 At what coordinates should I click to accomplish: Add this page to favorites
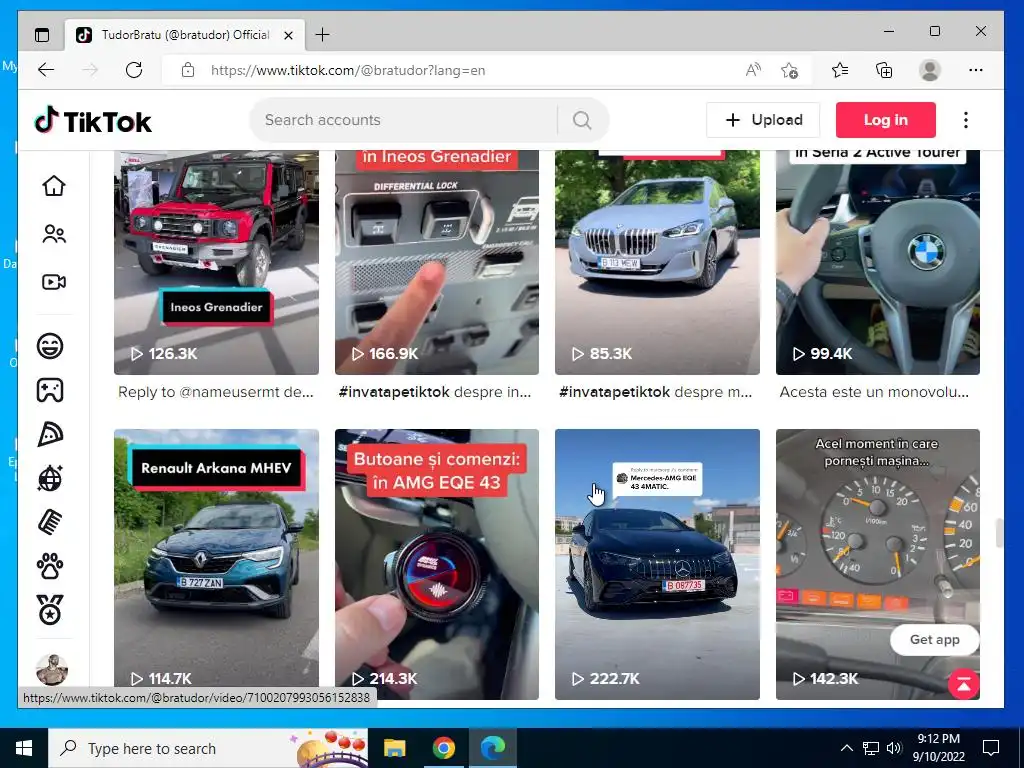click(x=790, y=70)
